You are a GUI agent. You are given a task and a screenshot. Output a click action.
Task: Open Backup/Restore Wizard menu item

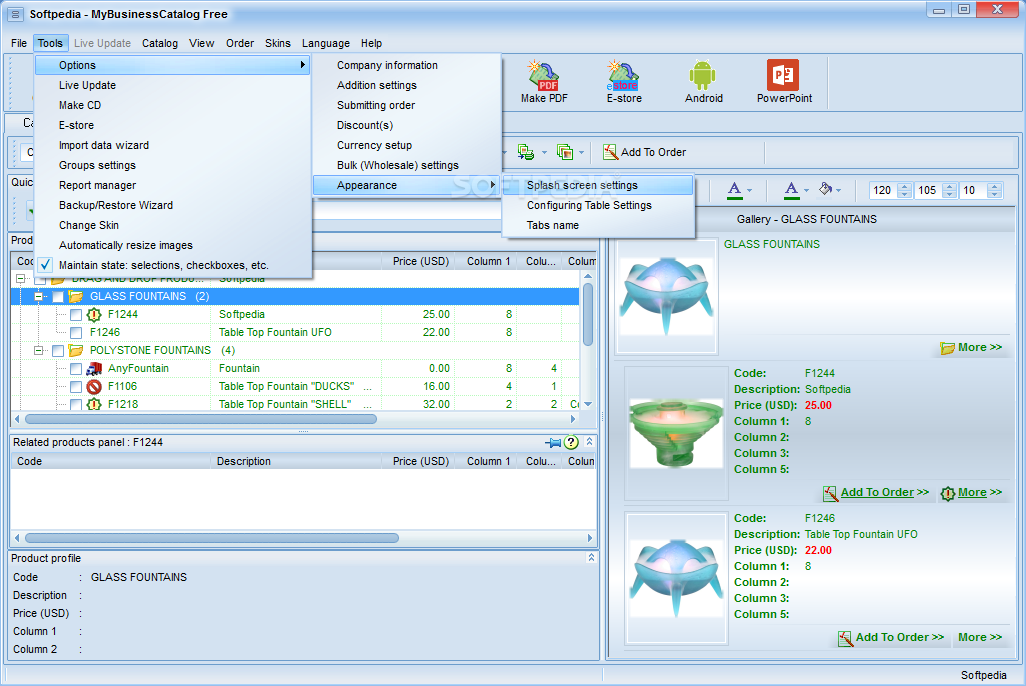click(173, 206)
